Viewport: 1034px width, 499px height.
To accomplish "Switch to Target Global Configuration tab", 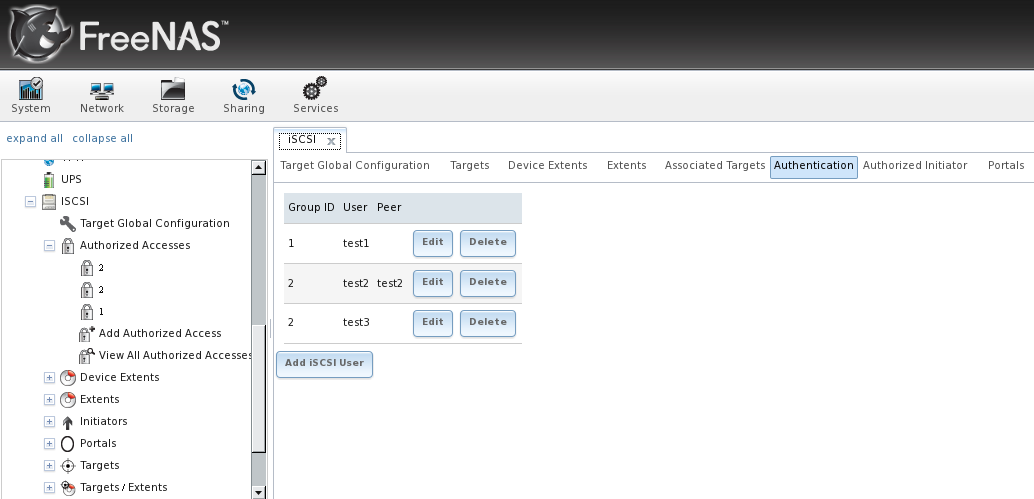I will (x=355, y=165).
